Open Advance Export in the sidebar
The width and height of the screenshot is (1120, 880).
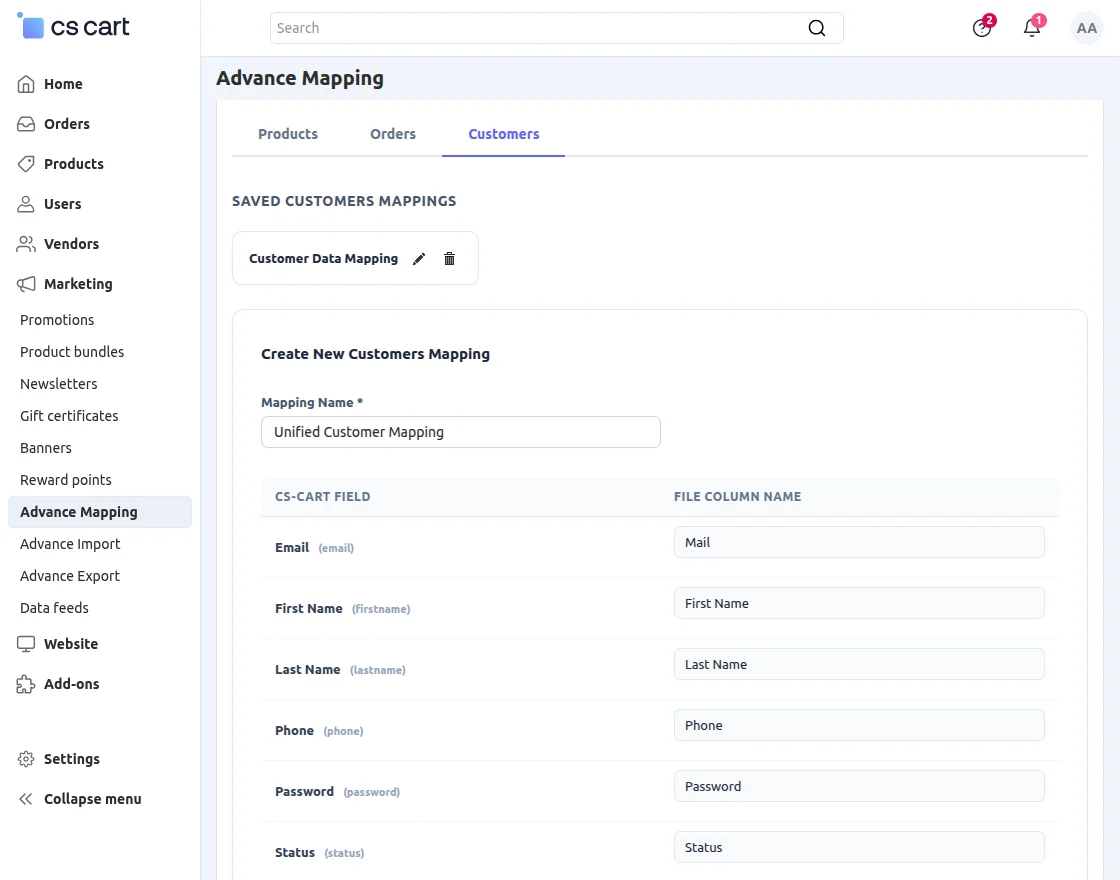point(70,576)
